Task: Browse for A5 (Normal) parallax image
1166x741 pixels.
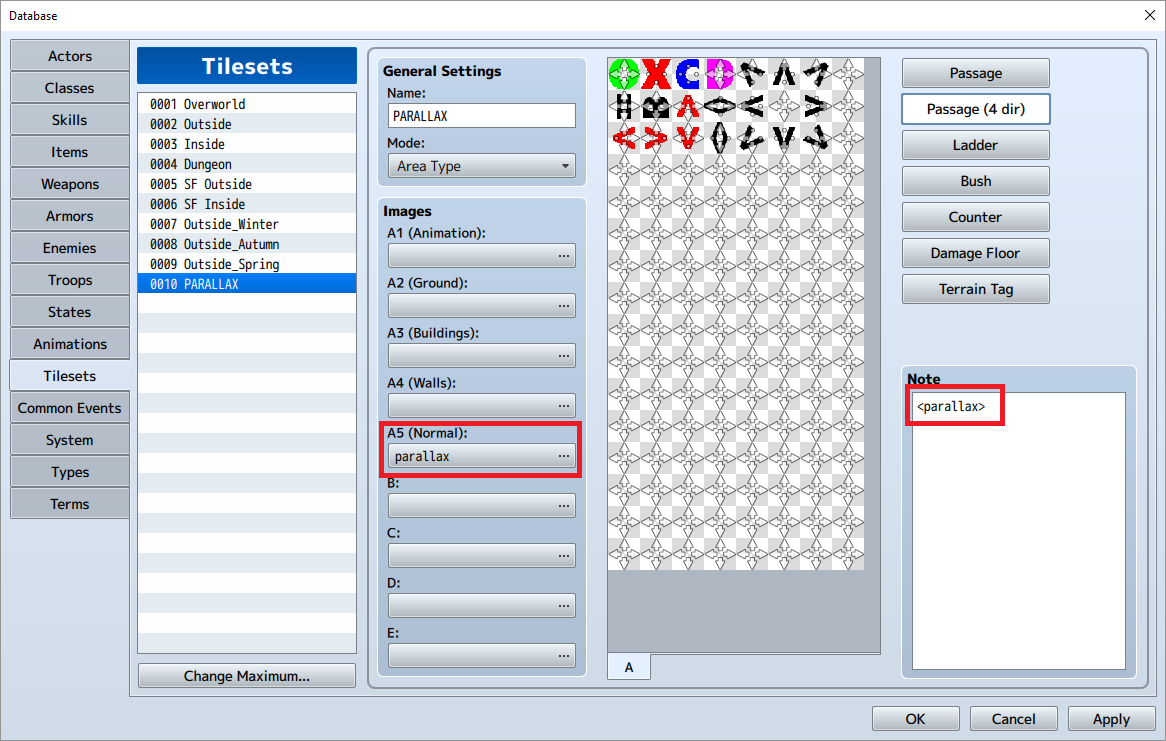Action: click(x=481, y=455)
